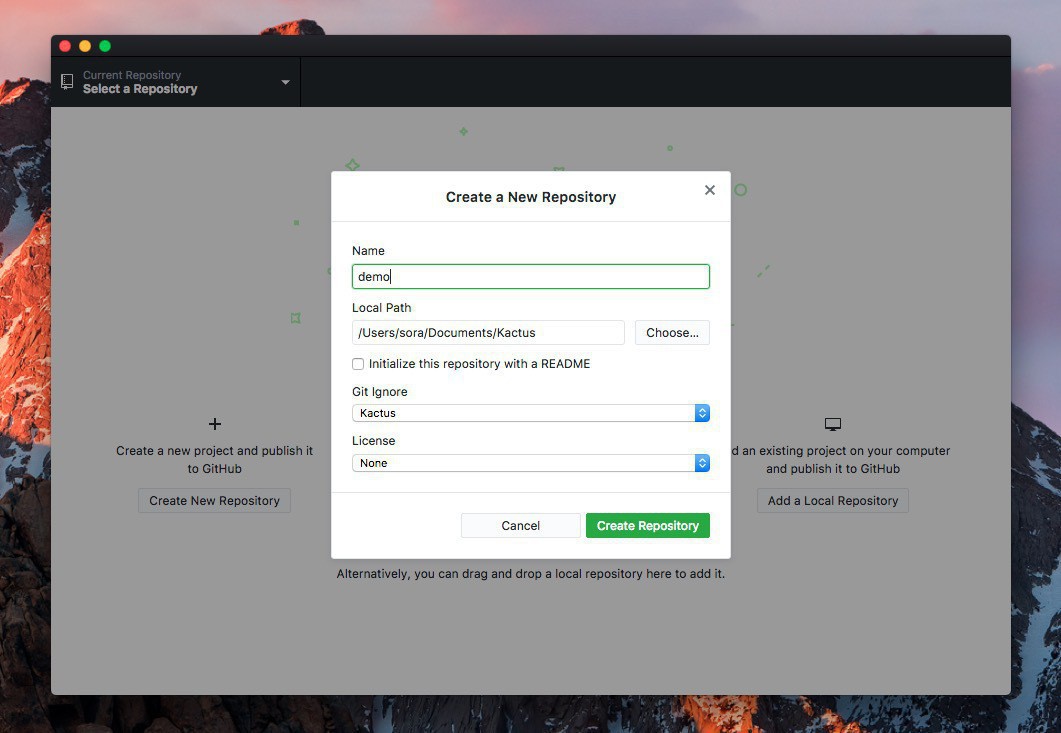The width and height of the screenshot is (1061, 733).
Task: Click the drag and drop hint text
Action: click(530, 574)
